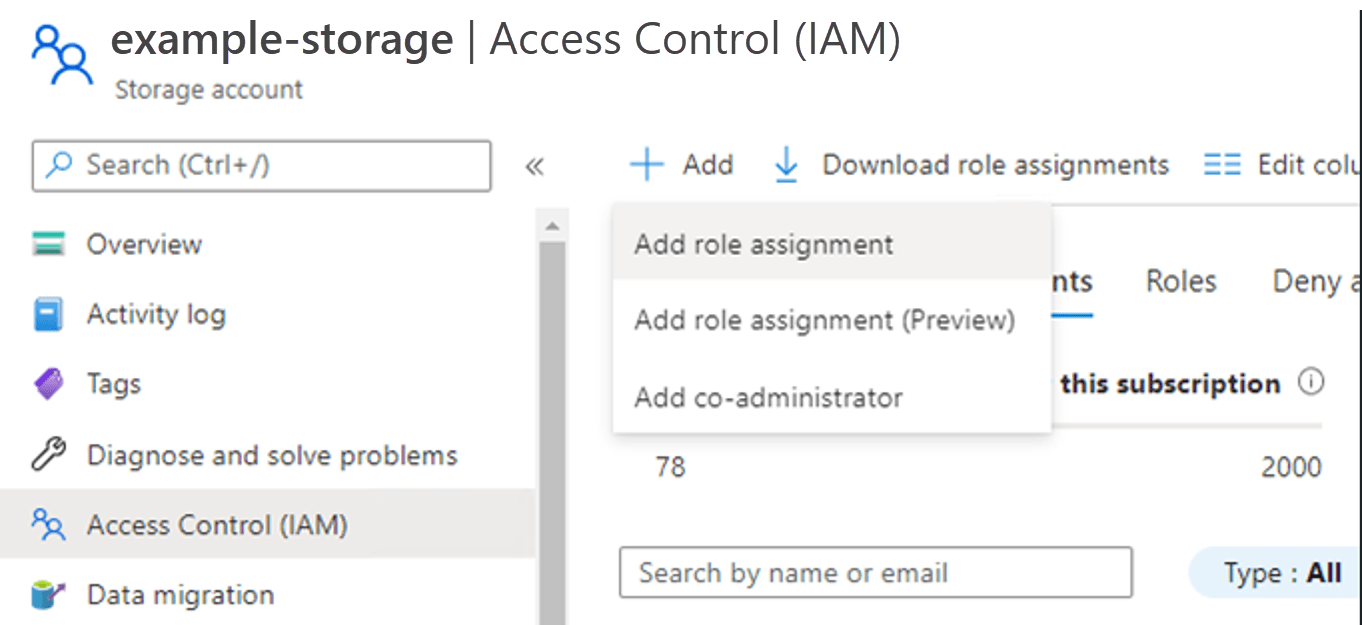Select Add role assignment from the menu
The image size is (1362, 625).
click(x=763, y=243)
